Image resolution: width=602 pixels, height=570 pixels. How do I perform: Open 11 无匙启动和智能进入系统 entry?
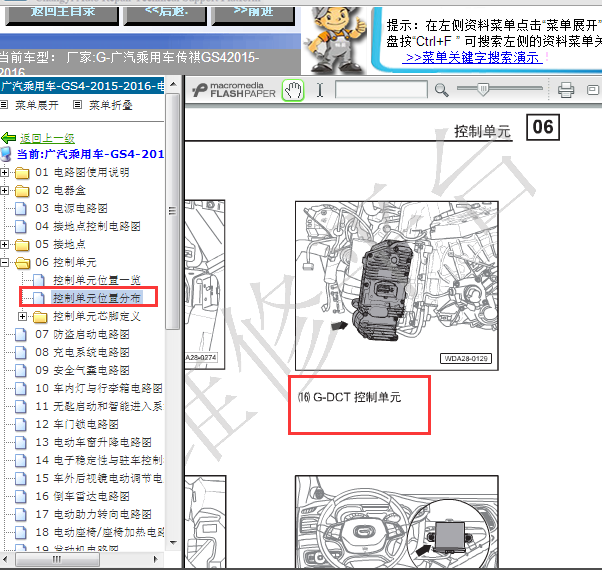pyautogui.click(x=99, y=406)
